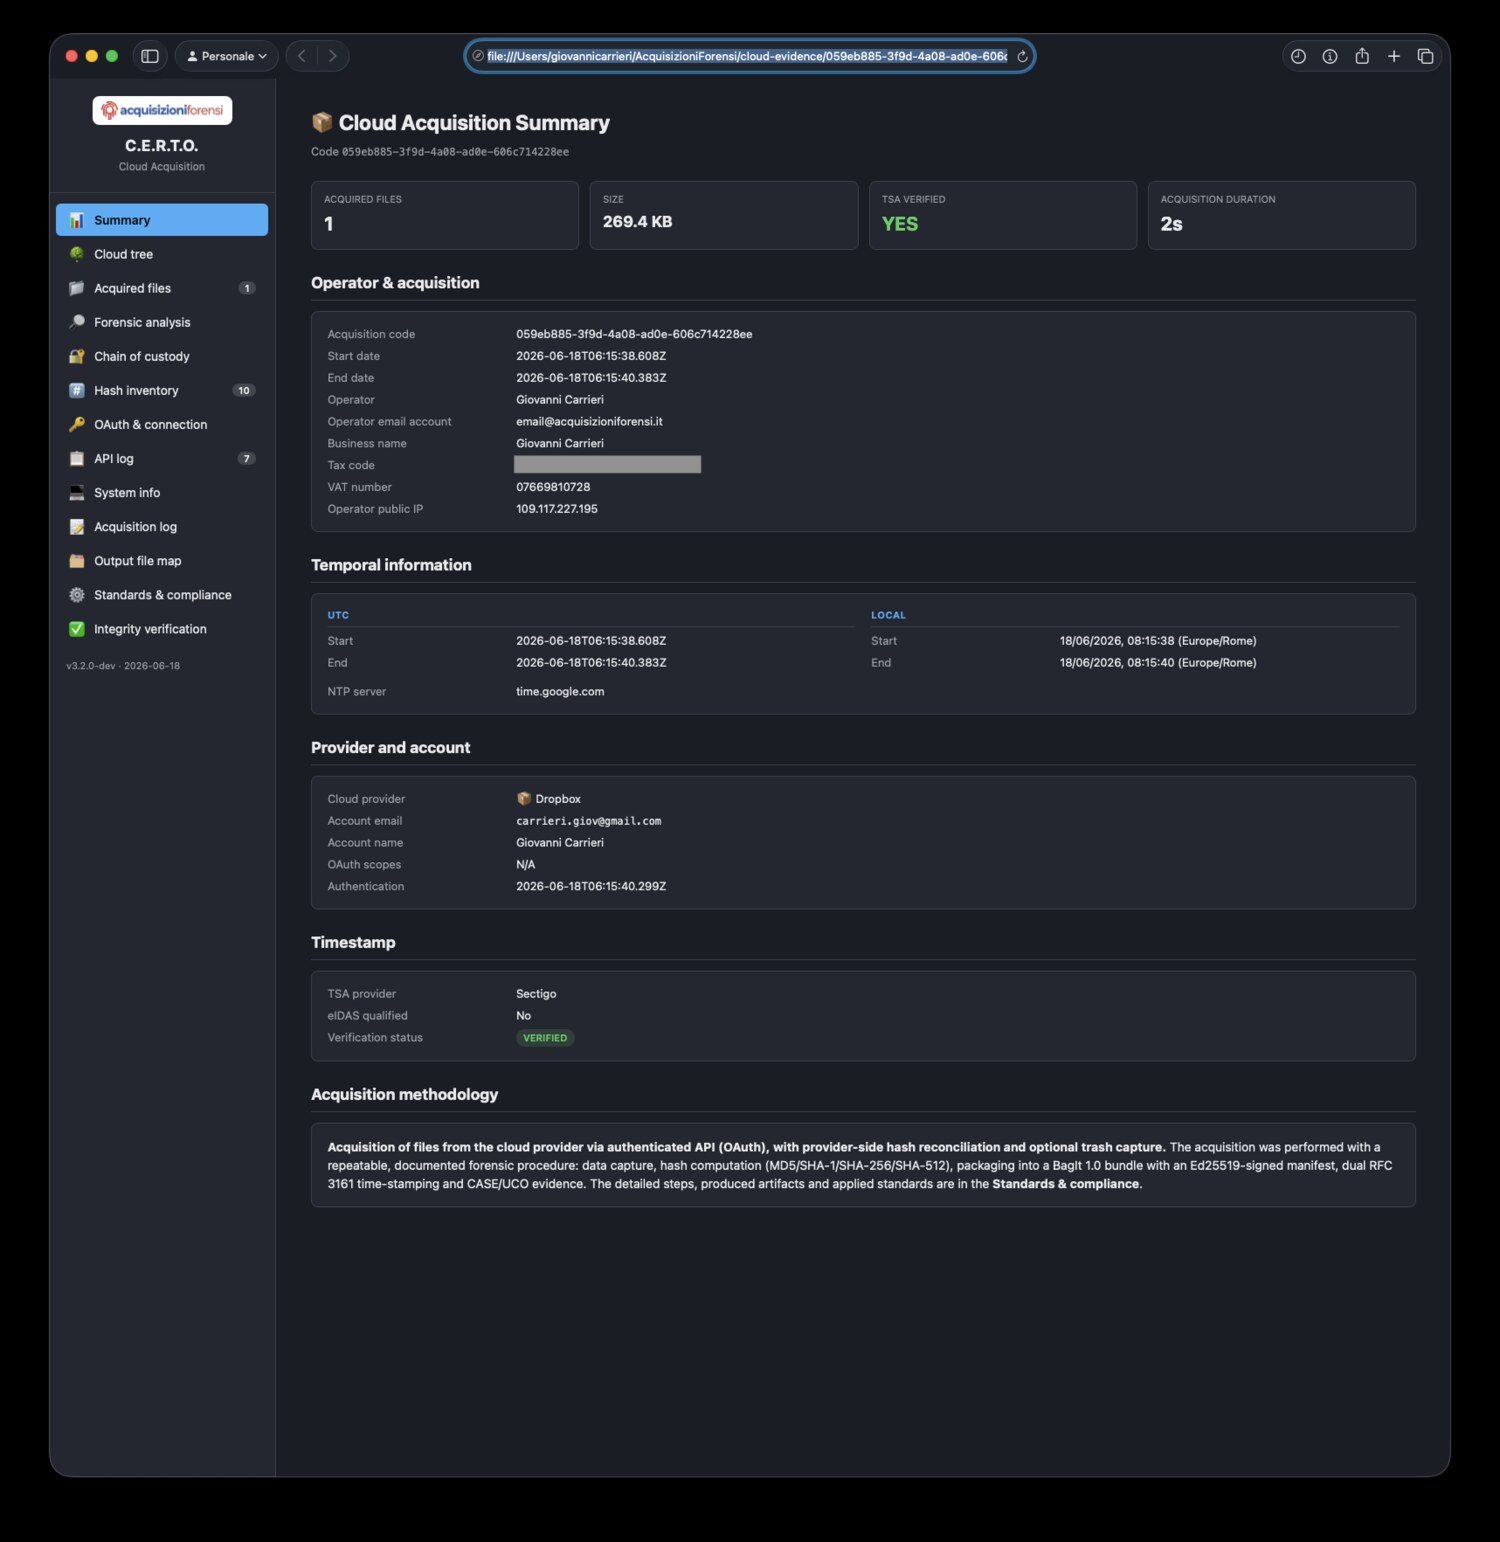Click the address bar URL field
Image resolution: width=1500 pixels, height=1542 pixels.
pos(746,56)
